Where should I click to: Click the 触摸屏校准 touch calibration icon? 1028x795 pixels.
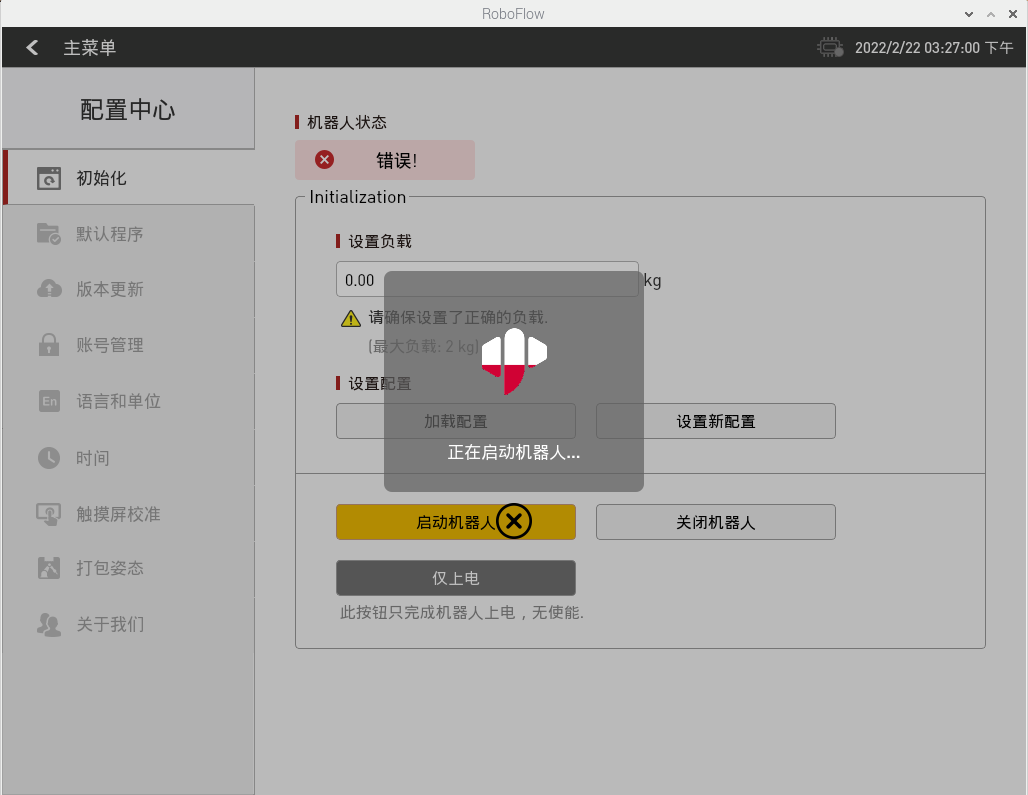[49, 514]
